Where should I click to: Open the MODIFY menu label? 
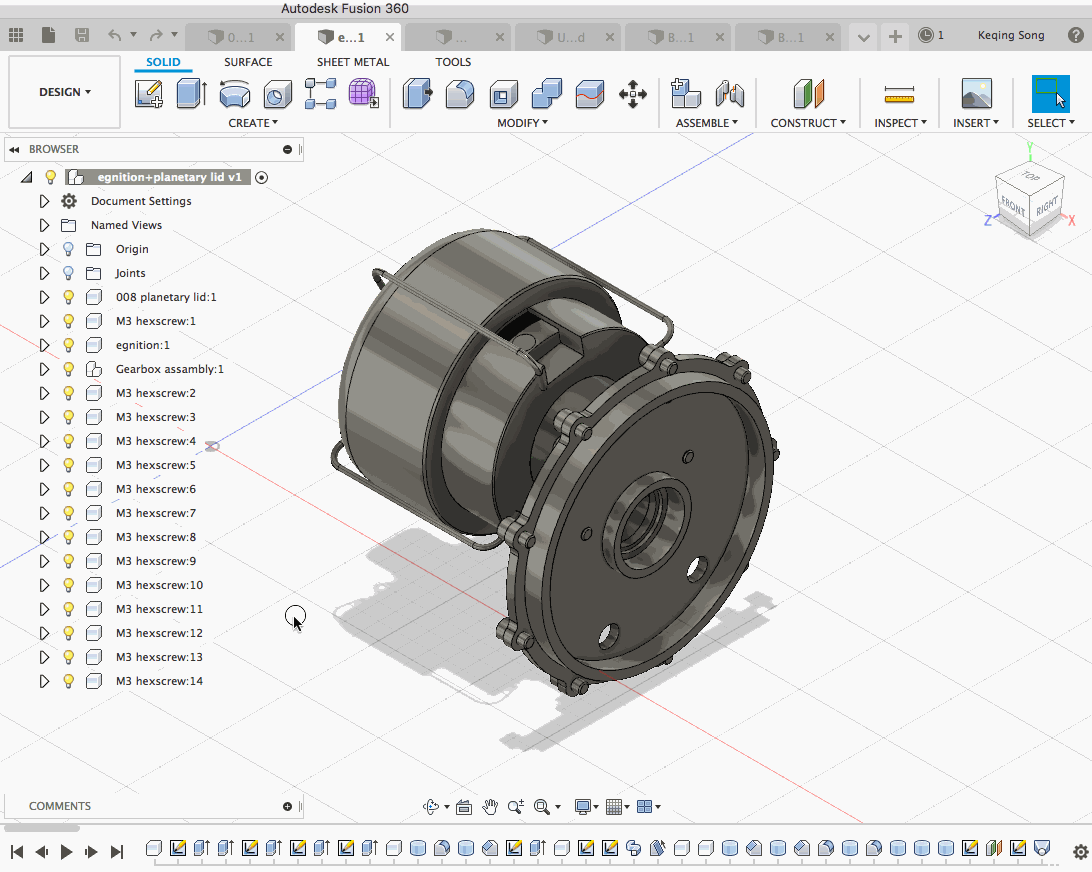tap(522, 123)
